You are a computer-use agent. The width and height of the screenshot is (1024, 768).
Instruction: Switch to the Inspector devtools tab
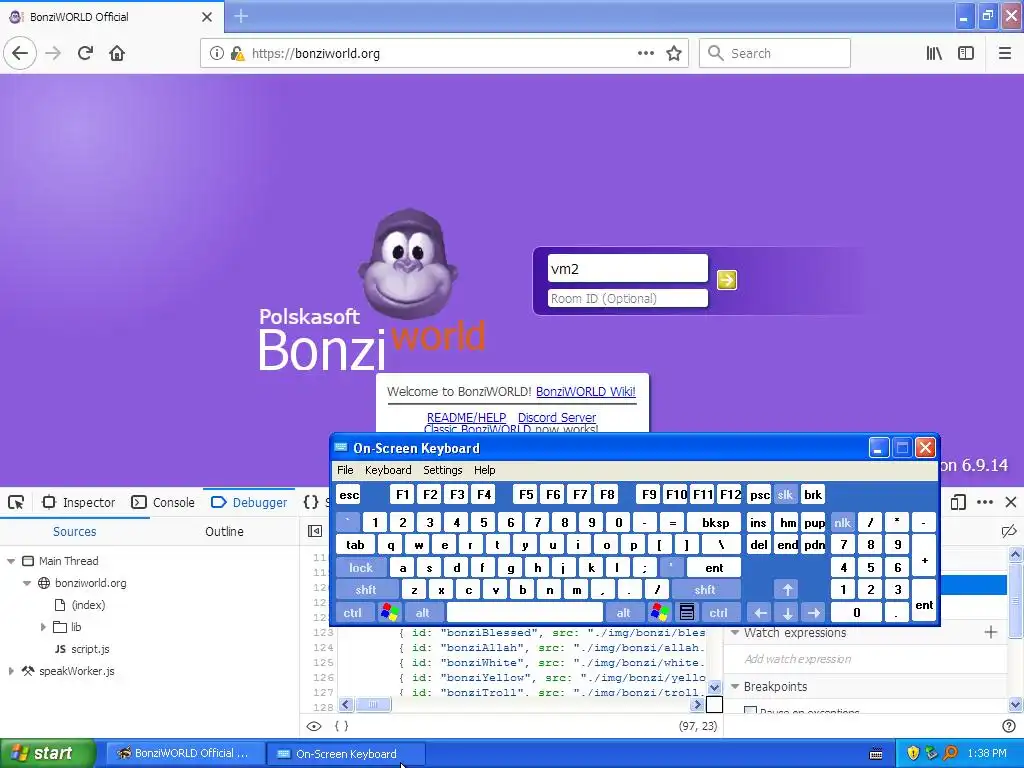[79, 502]
